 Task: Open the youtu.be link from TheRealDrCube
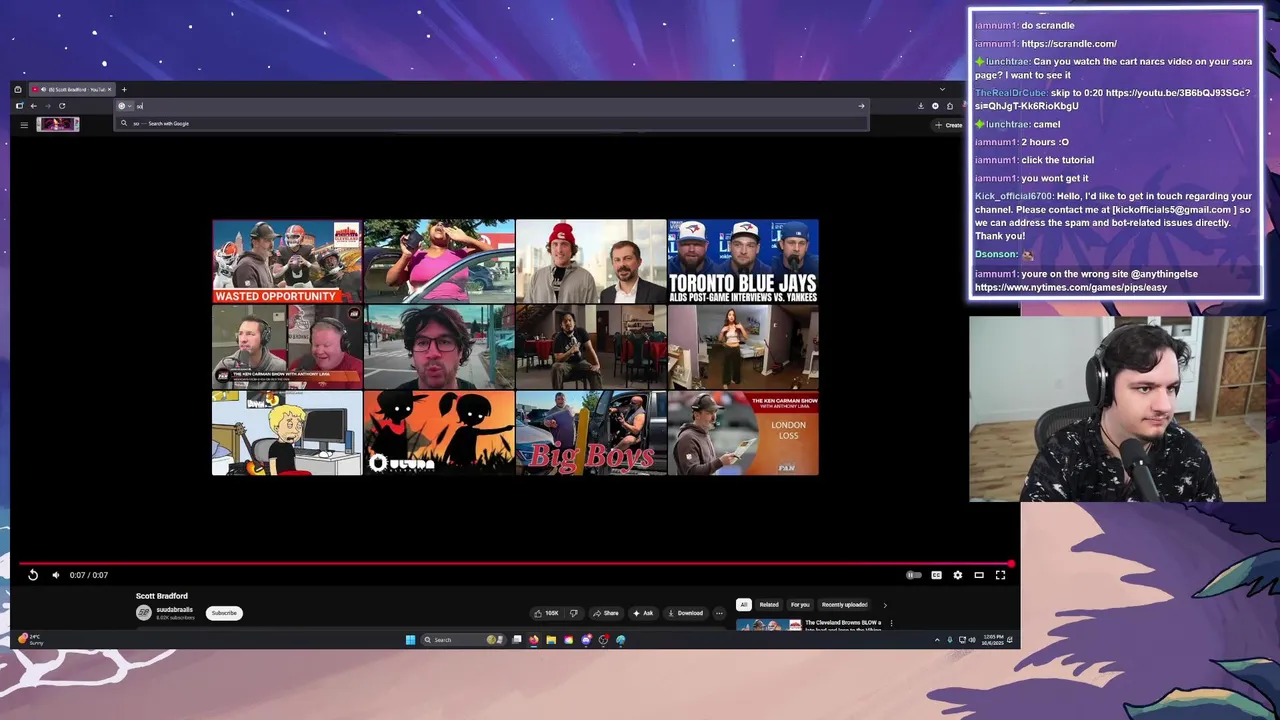click(1112, 99)
